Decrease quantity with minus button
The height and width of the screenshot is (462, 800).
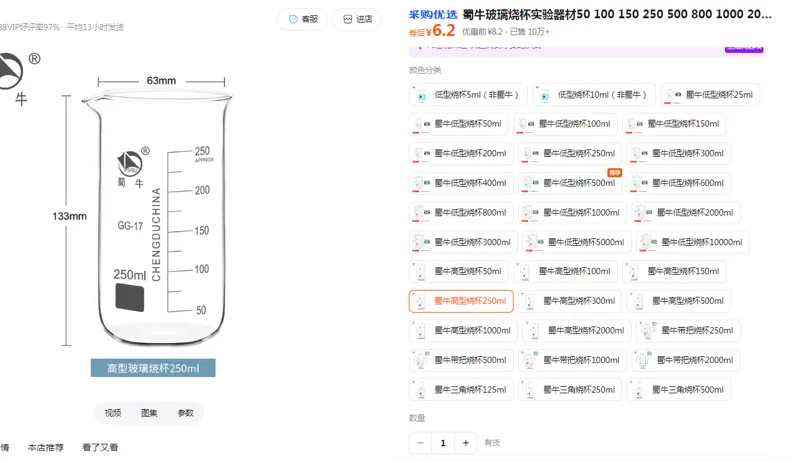tap(420, 443)
